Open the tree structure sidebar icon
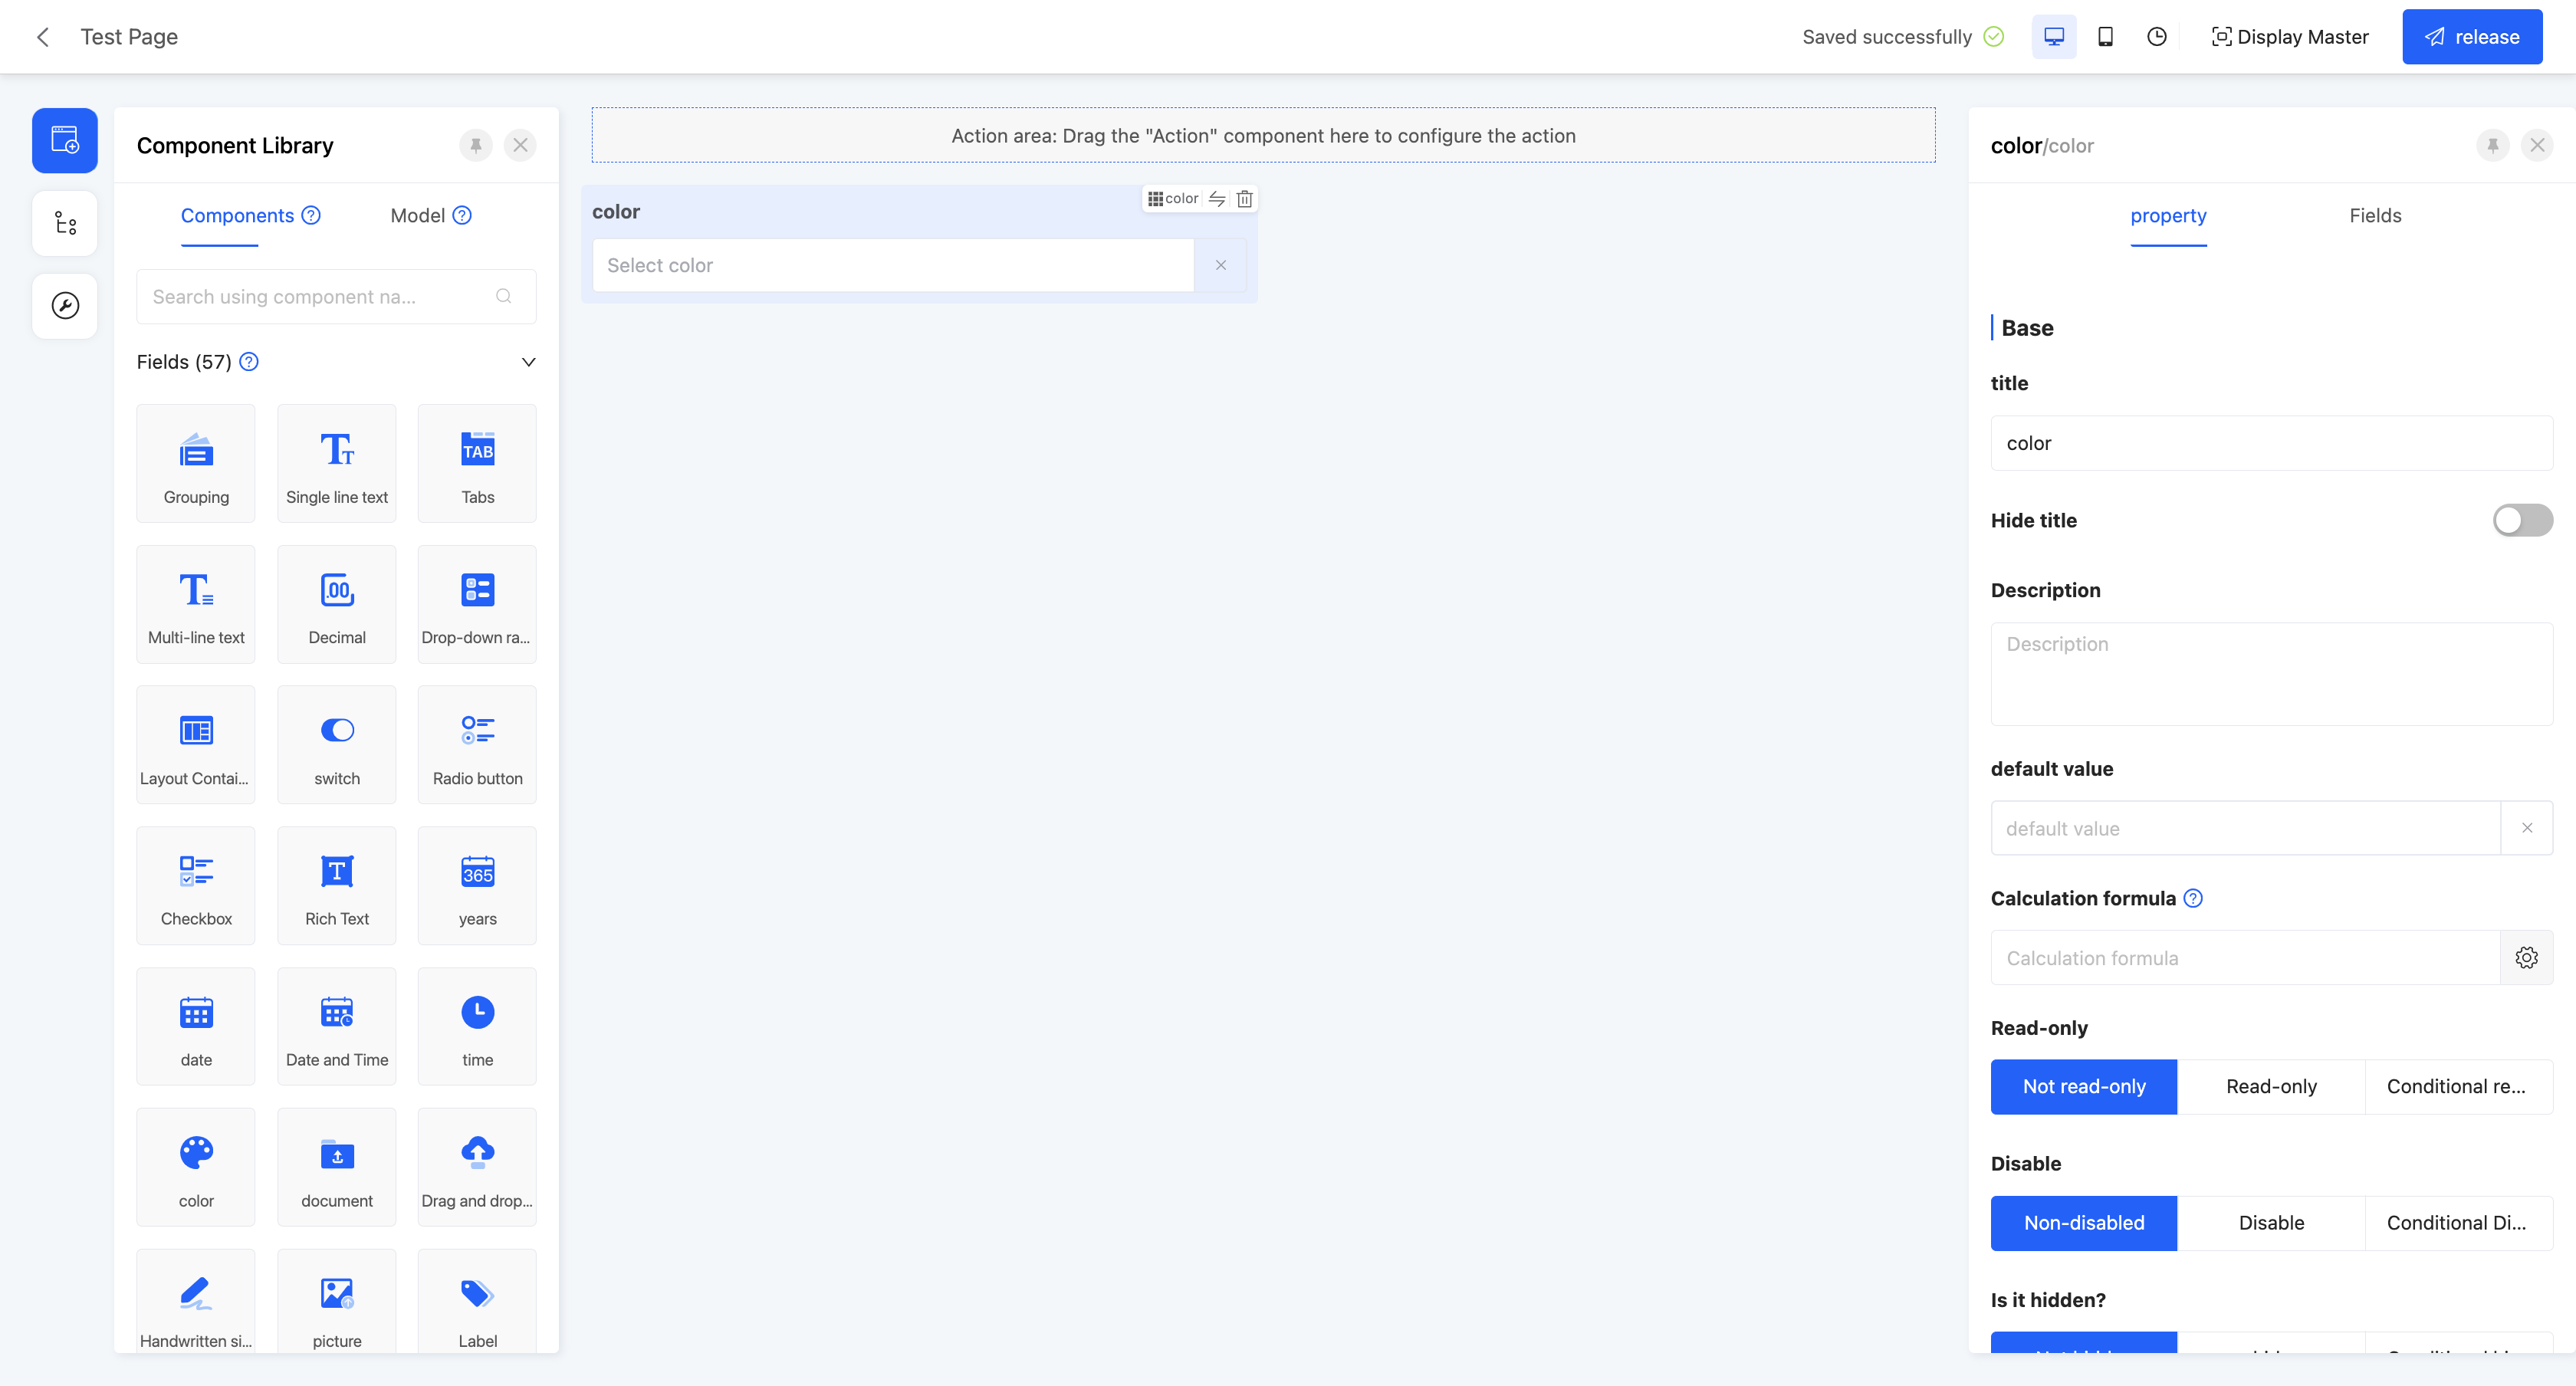Image resolution: width=2576 pixels, height=1386 pixels. 65,223
